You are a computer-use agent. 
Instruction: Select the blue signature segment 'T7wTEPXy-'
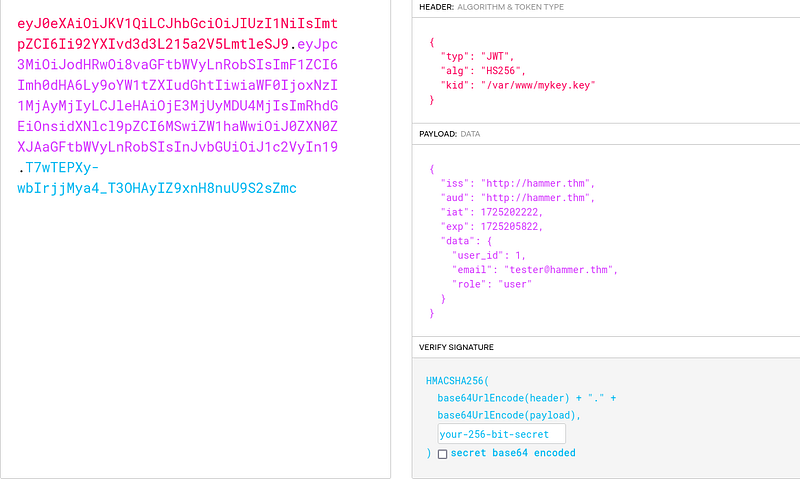(62, 167)
